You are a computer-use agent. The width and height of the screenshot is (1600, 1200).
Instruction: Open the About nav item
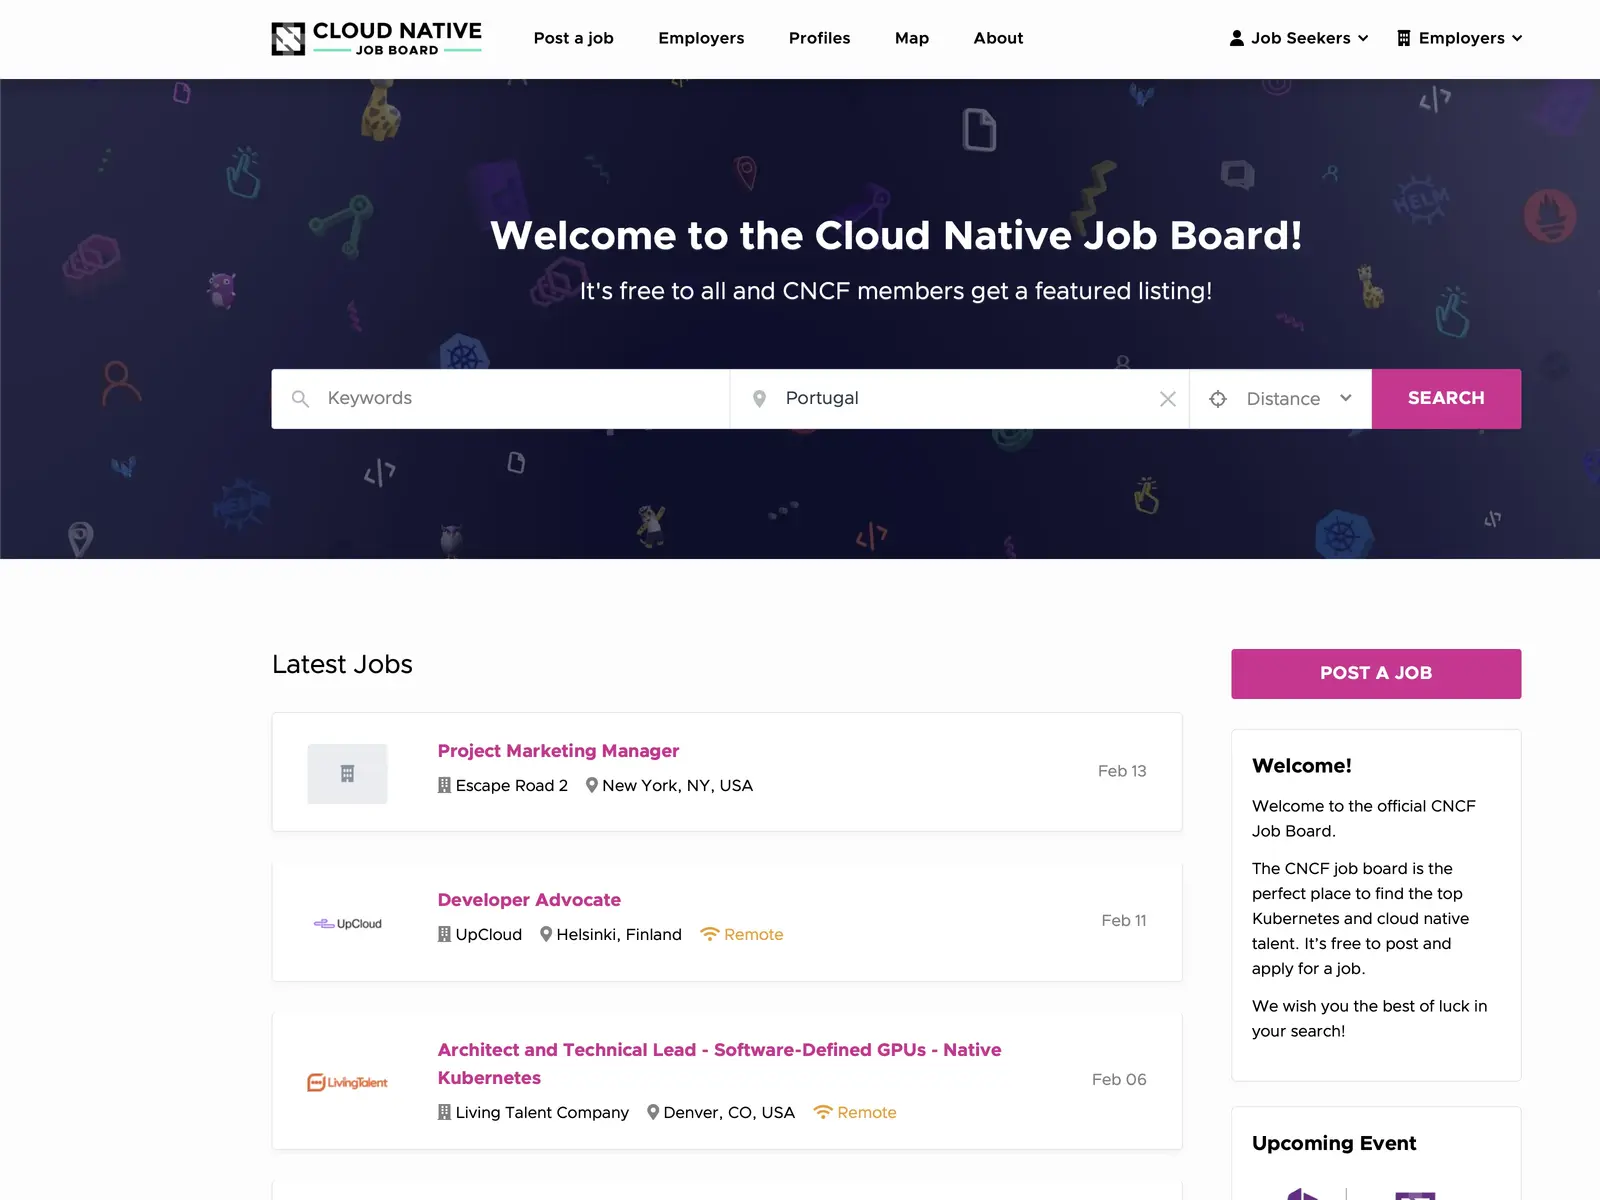click(x=998, y=38)
